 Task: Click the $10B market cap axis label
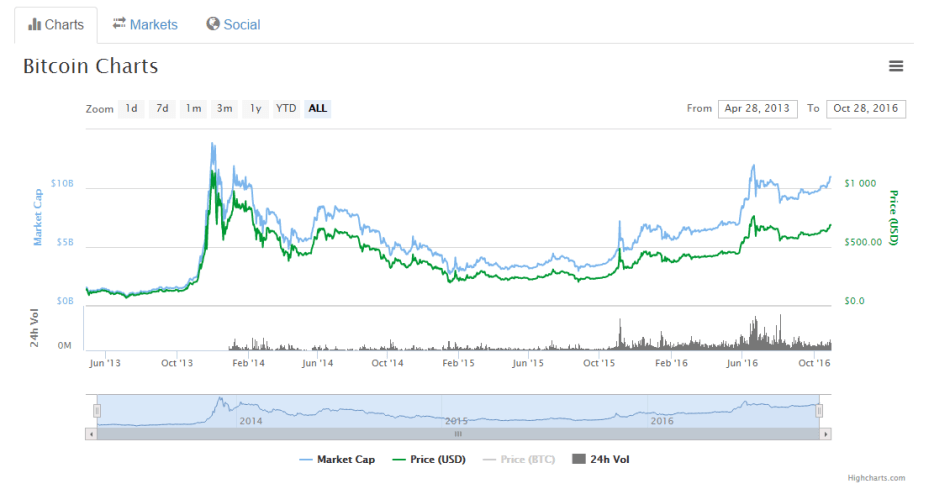pyautogui.click(x=62, y=183)
